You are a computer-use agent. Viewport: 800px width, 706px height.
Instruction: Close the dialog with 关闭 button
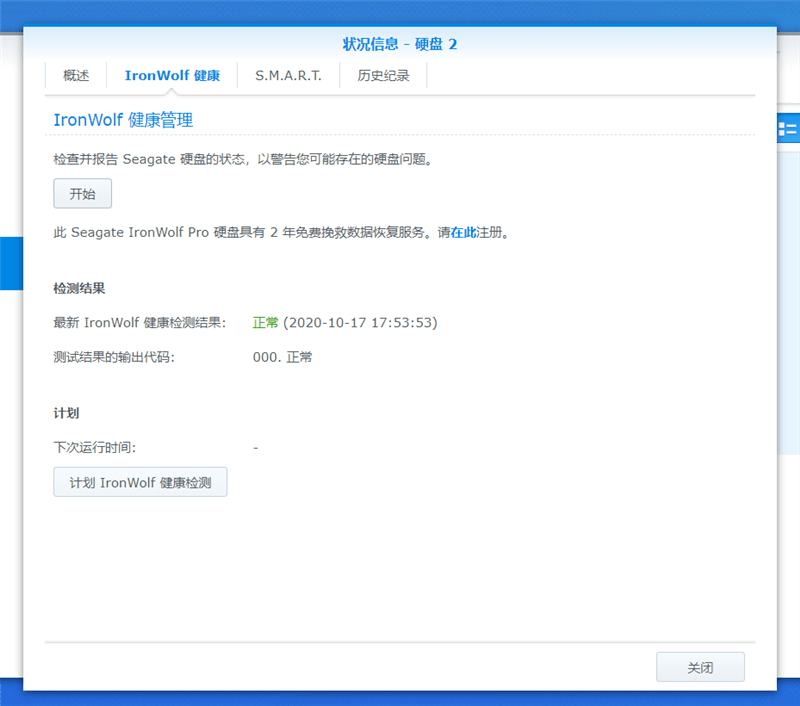[700, 667]
